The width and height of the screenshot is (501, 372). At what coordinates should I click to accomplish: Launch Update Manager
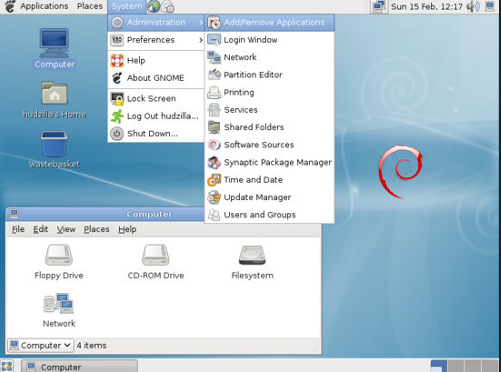[x=270, y=197]
